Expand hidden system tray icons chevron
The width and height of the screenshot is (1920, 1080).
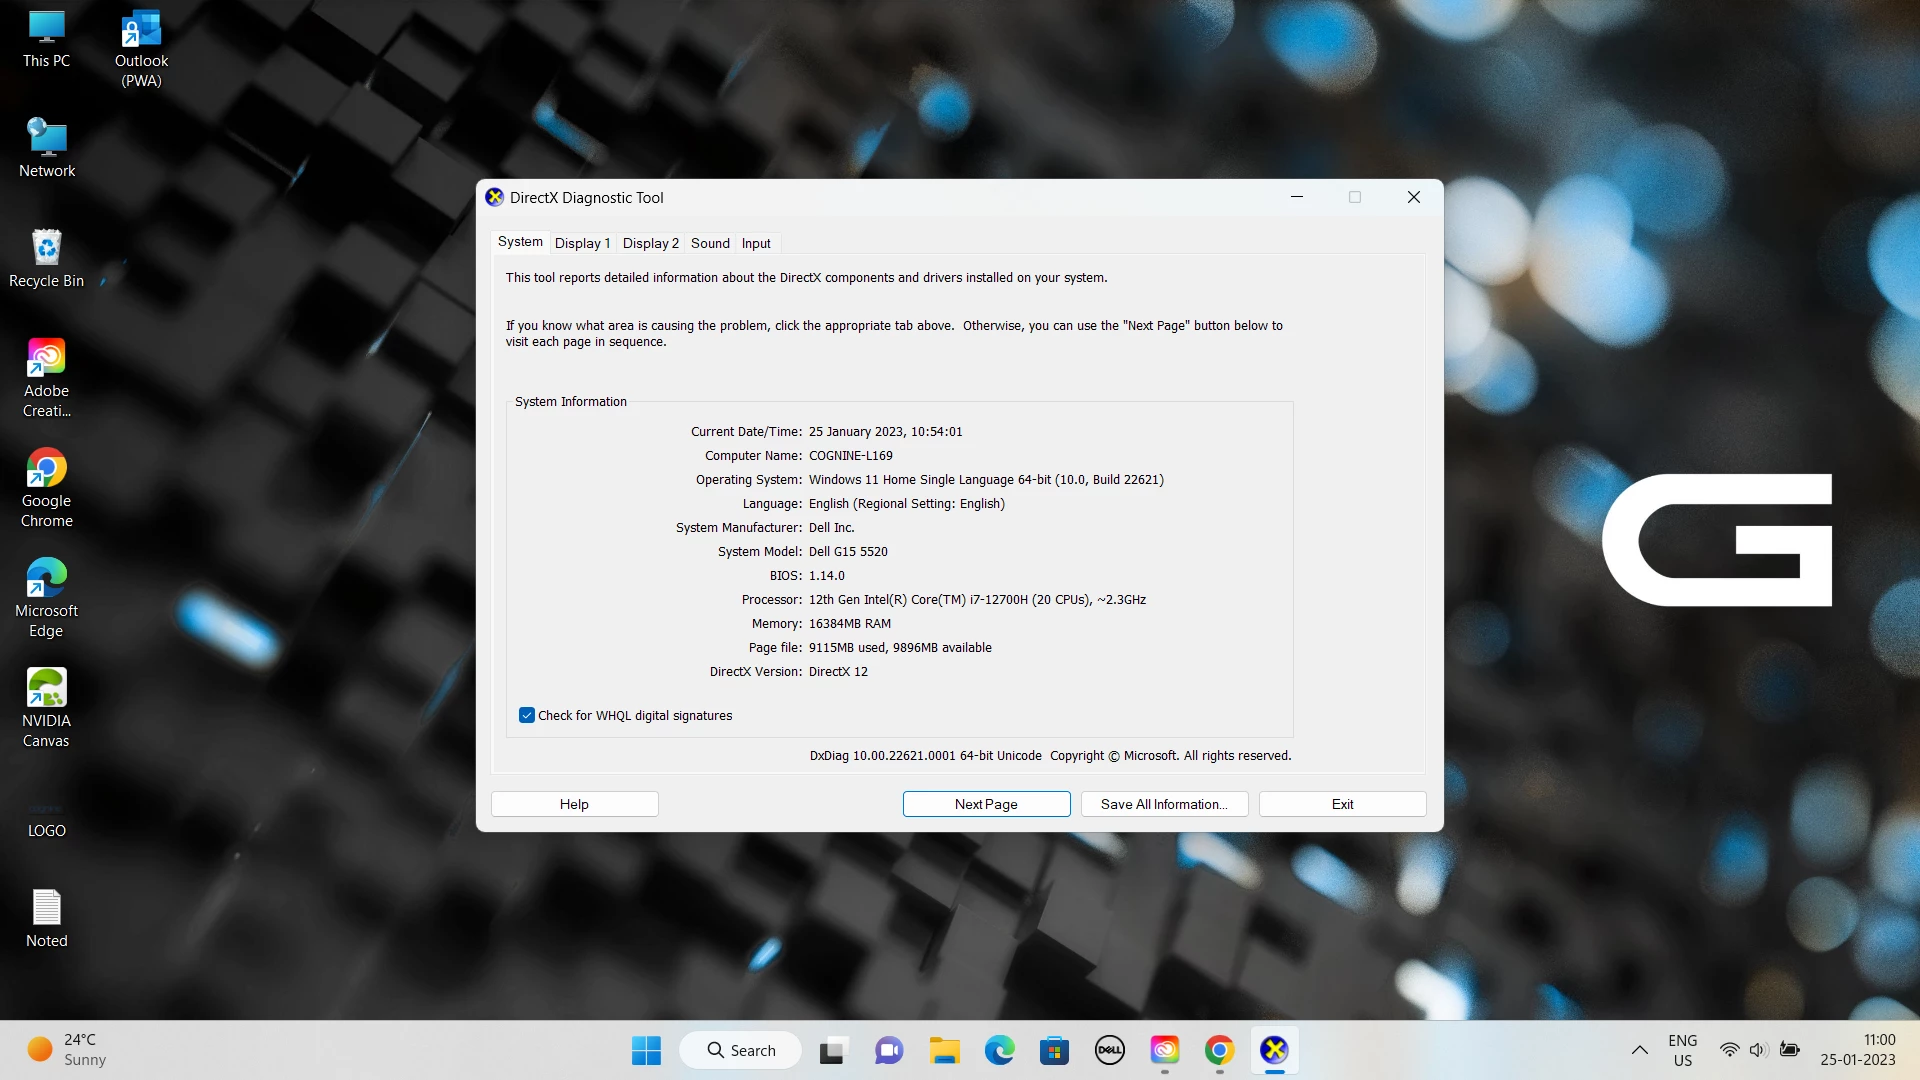point(1639,1050)
